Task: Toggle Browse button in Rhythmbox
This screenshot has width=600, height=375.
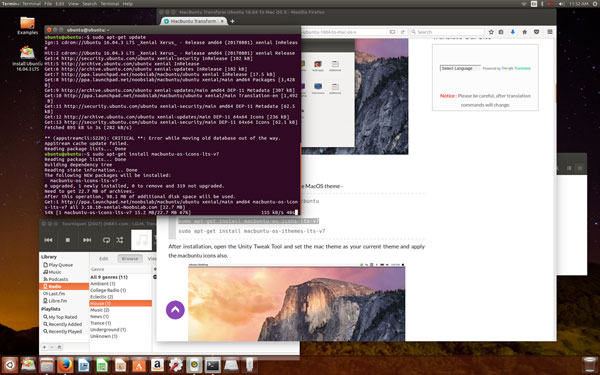Action: [130, 259]
